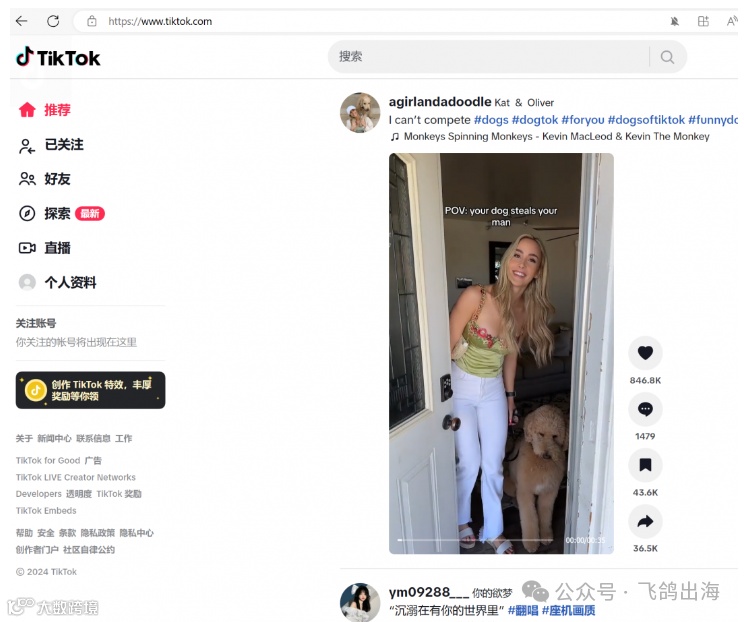
Task: Click the search magnifier icon
Action: pos(667,57)
